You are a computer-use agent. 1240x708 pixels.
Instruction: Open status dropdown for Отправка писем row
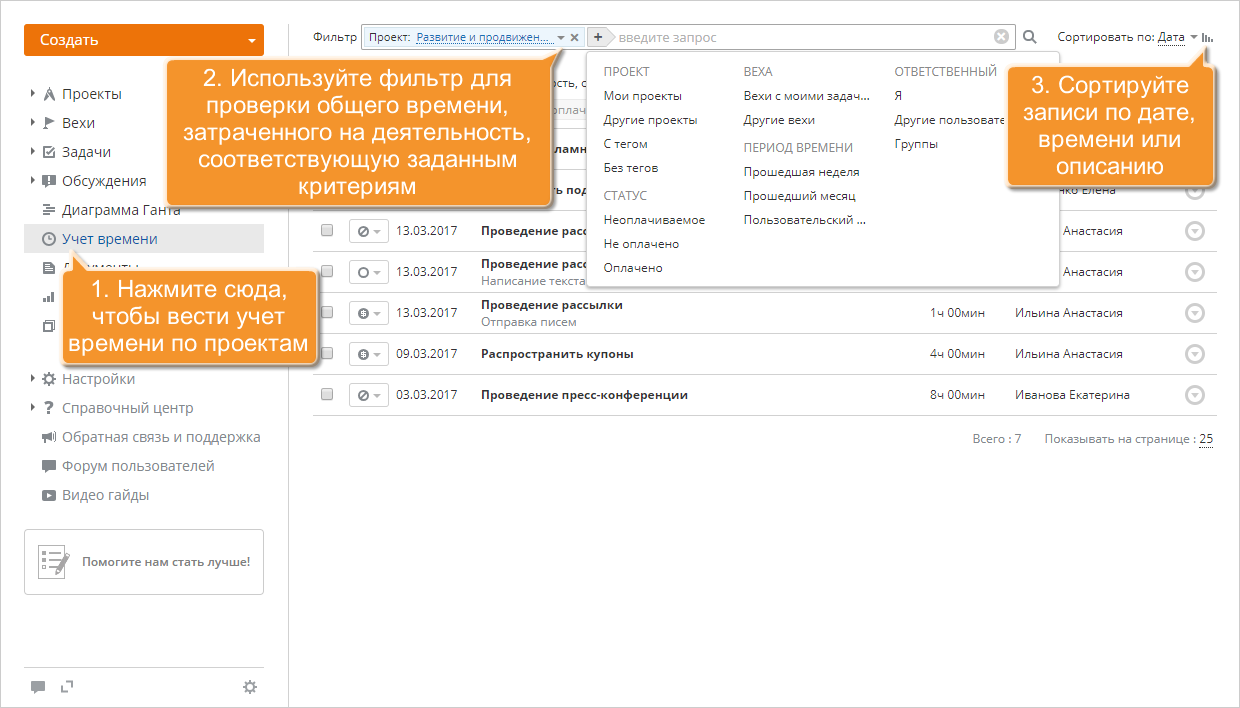(x=368, y=313)
